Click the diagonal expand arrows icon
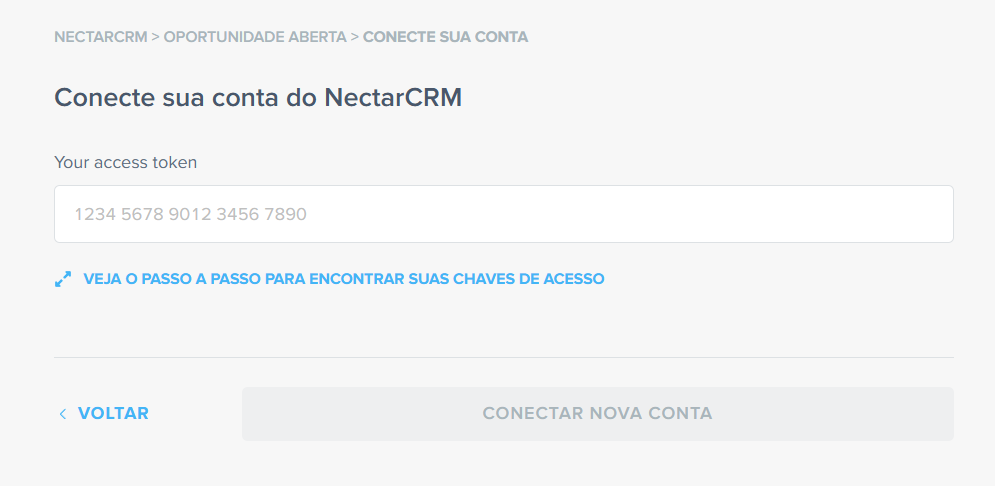This screenshot has width=995, height=486. (x=63, y=279)
